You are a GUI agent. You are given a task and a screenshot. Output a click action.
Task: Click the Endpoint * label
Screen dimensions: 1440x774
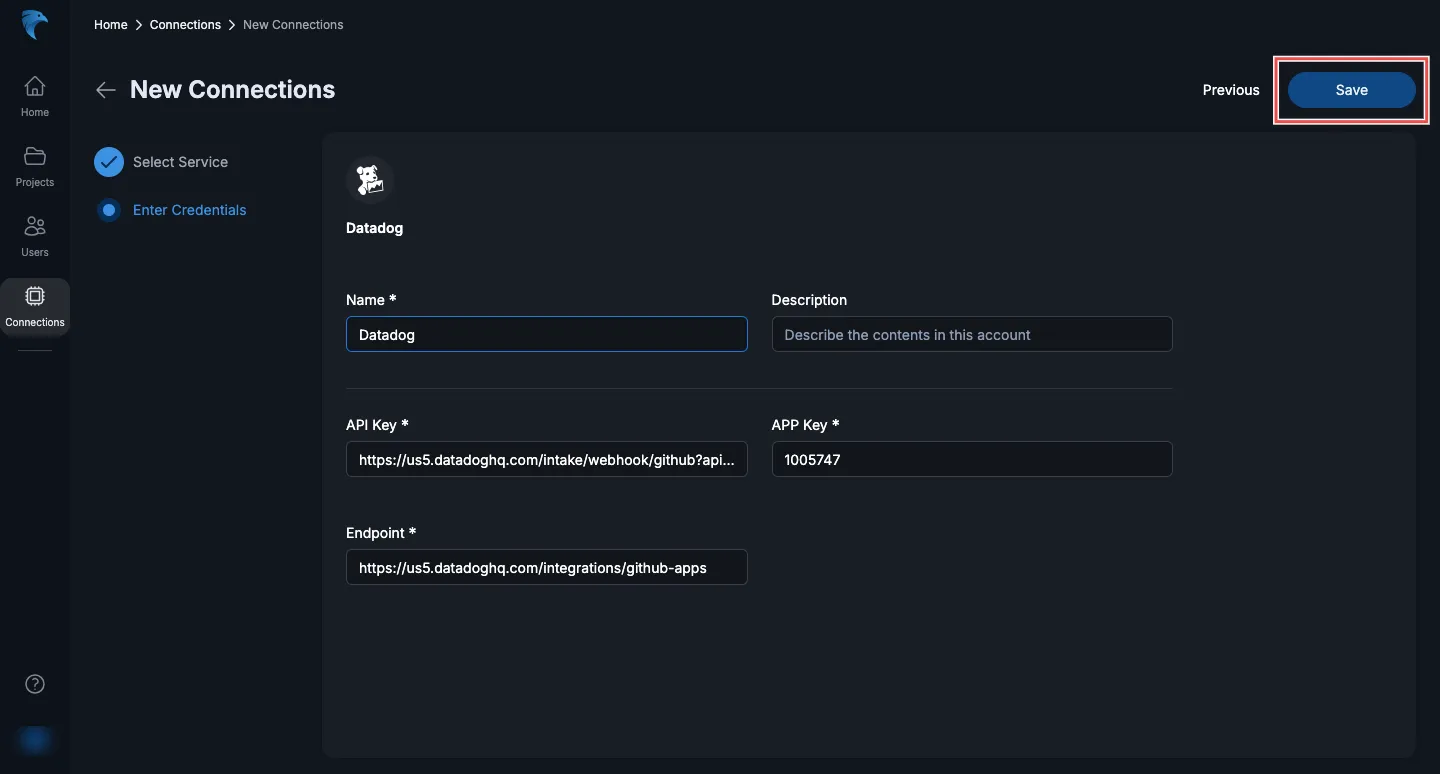[x=381, y=533]
